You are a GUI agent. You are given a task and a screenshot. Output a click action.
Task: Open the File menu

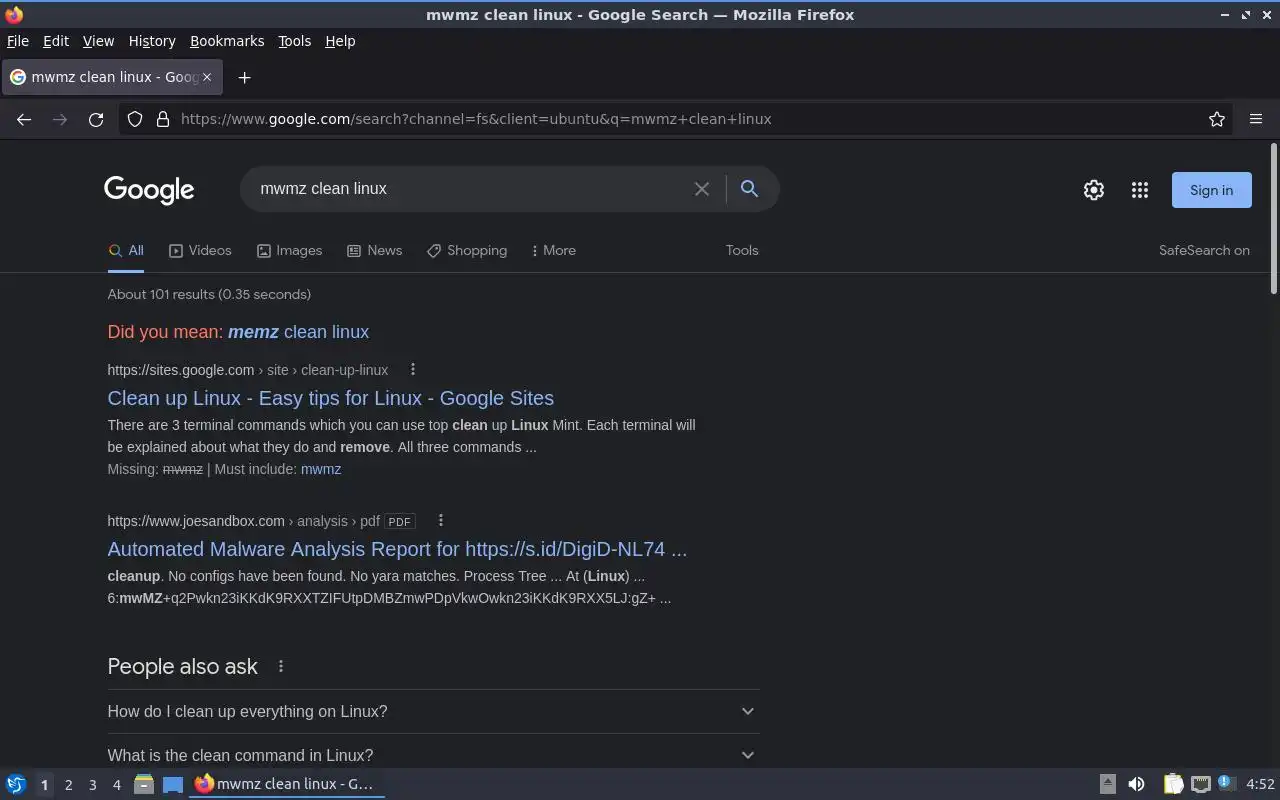tap(18, 41)
